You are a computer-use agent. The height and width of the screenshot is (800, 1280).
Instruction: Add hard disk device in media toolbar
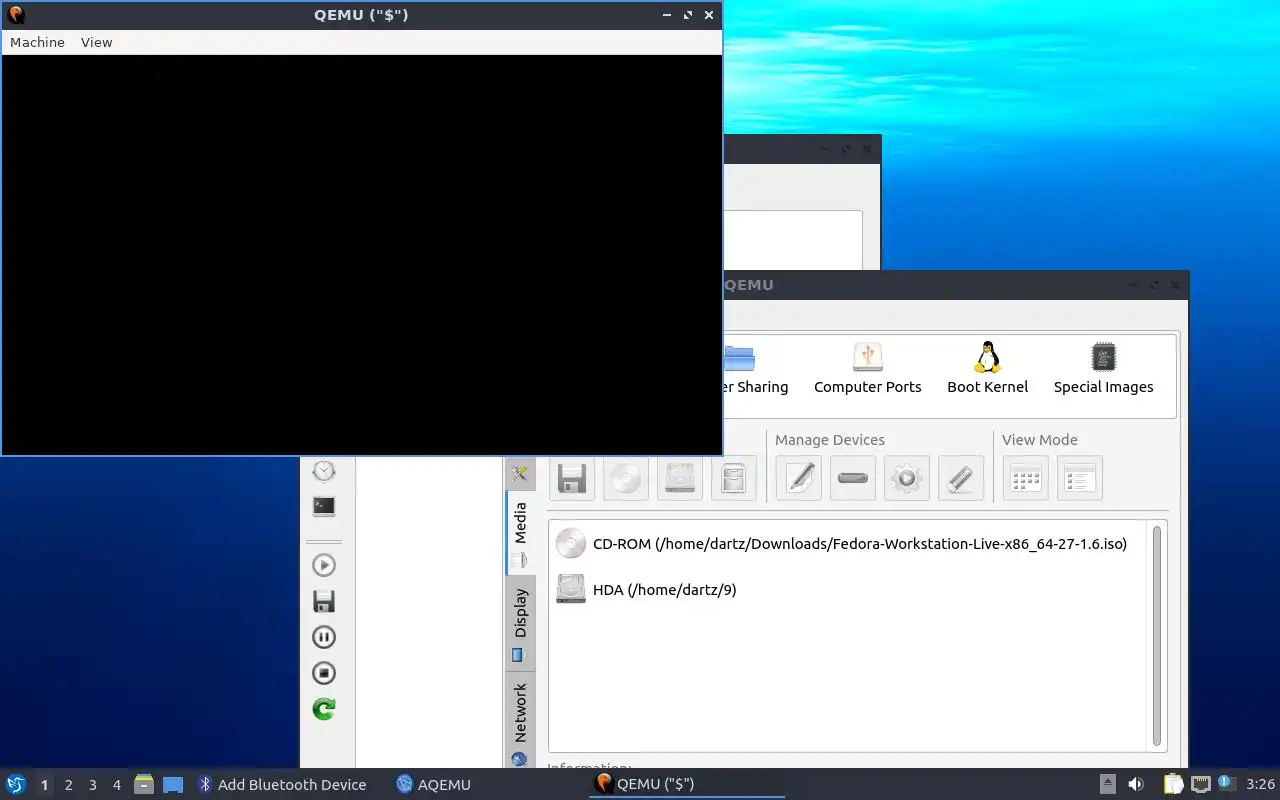[680, 478]
